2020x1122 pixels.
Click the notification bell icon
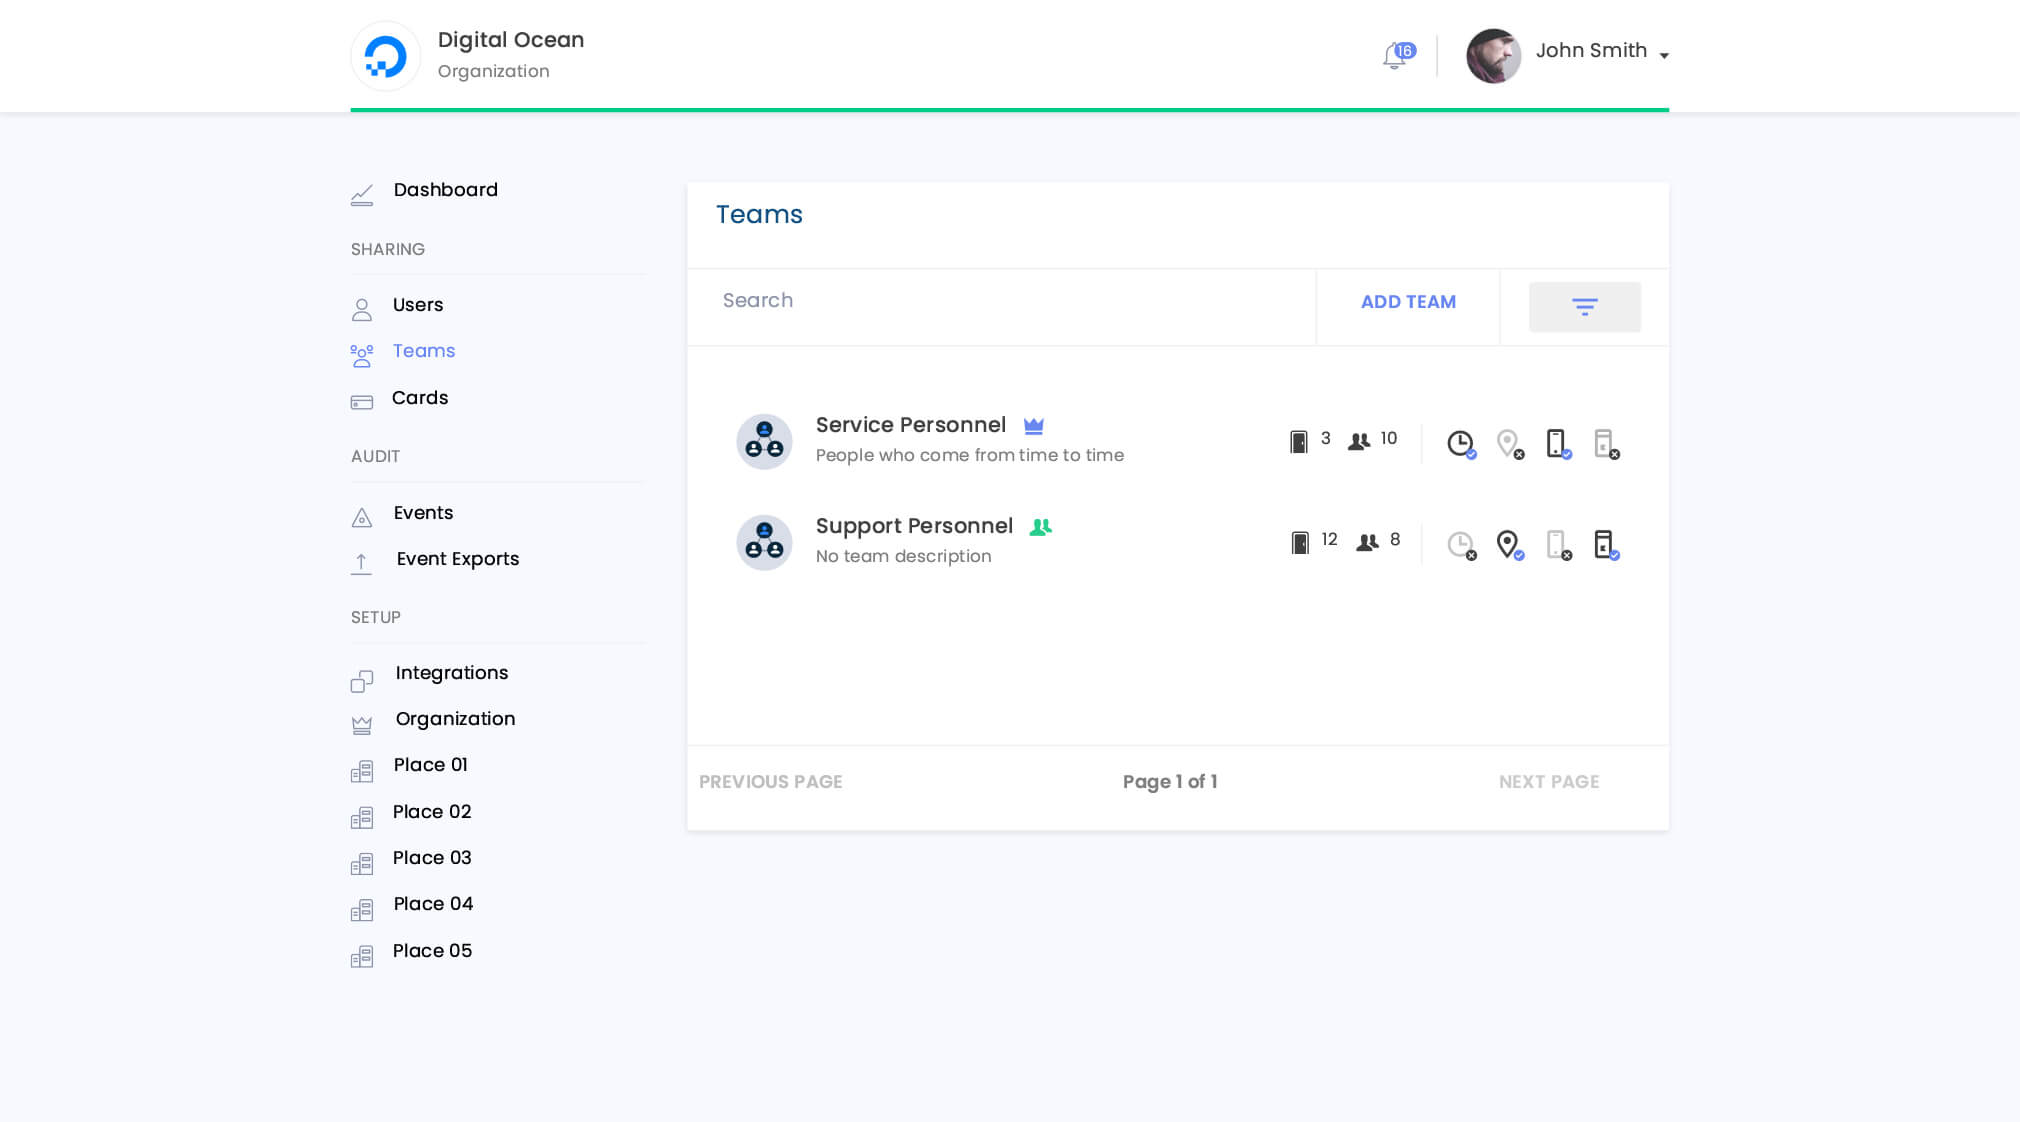(1395, 56)
